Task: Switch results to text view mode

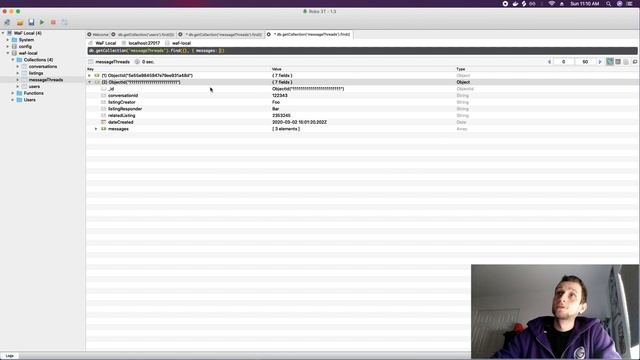Action: coord(626,62)
